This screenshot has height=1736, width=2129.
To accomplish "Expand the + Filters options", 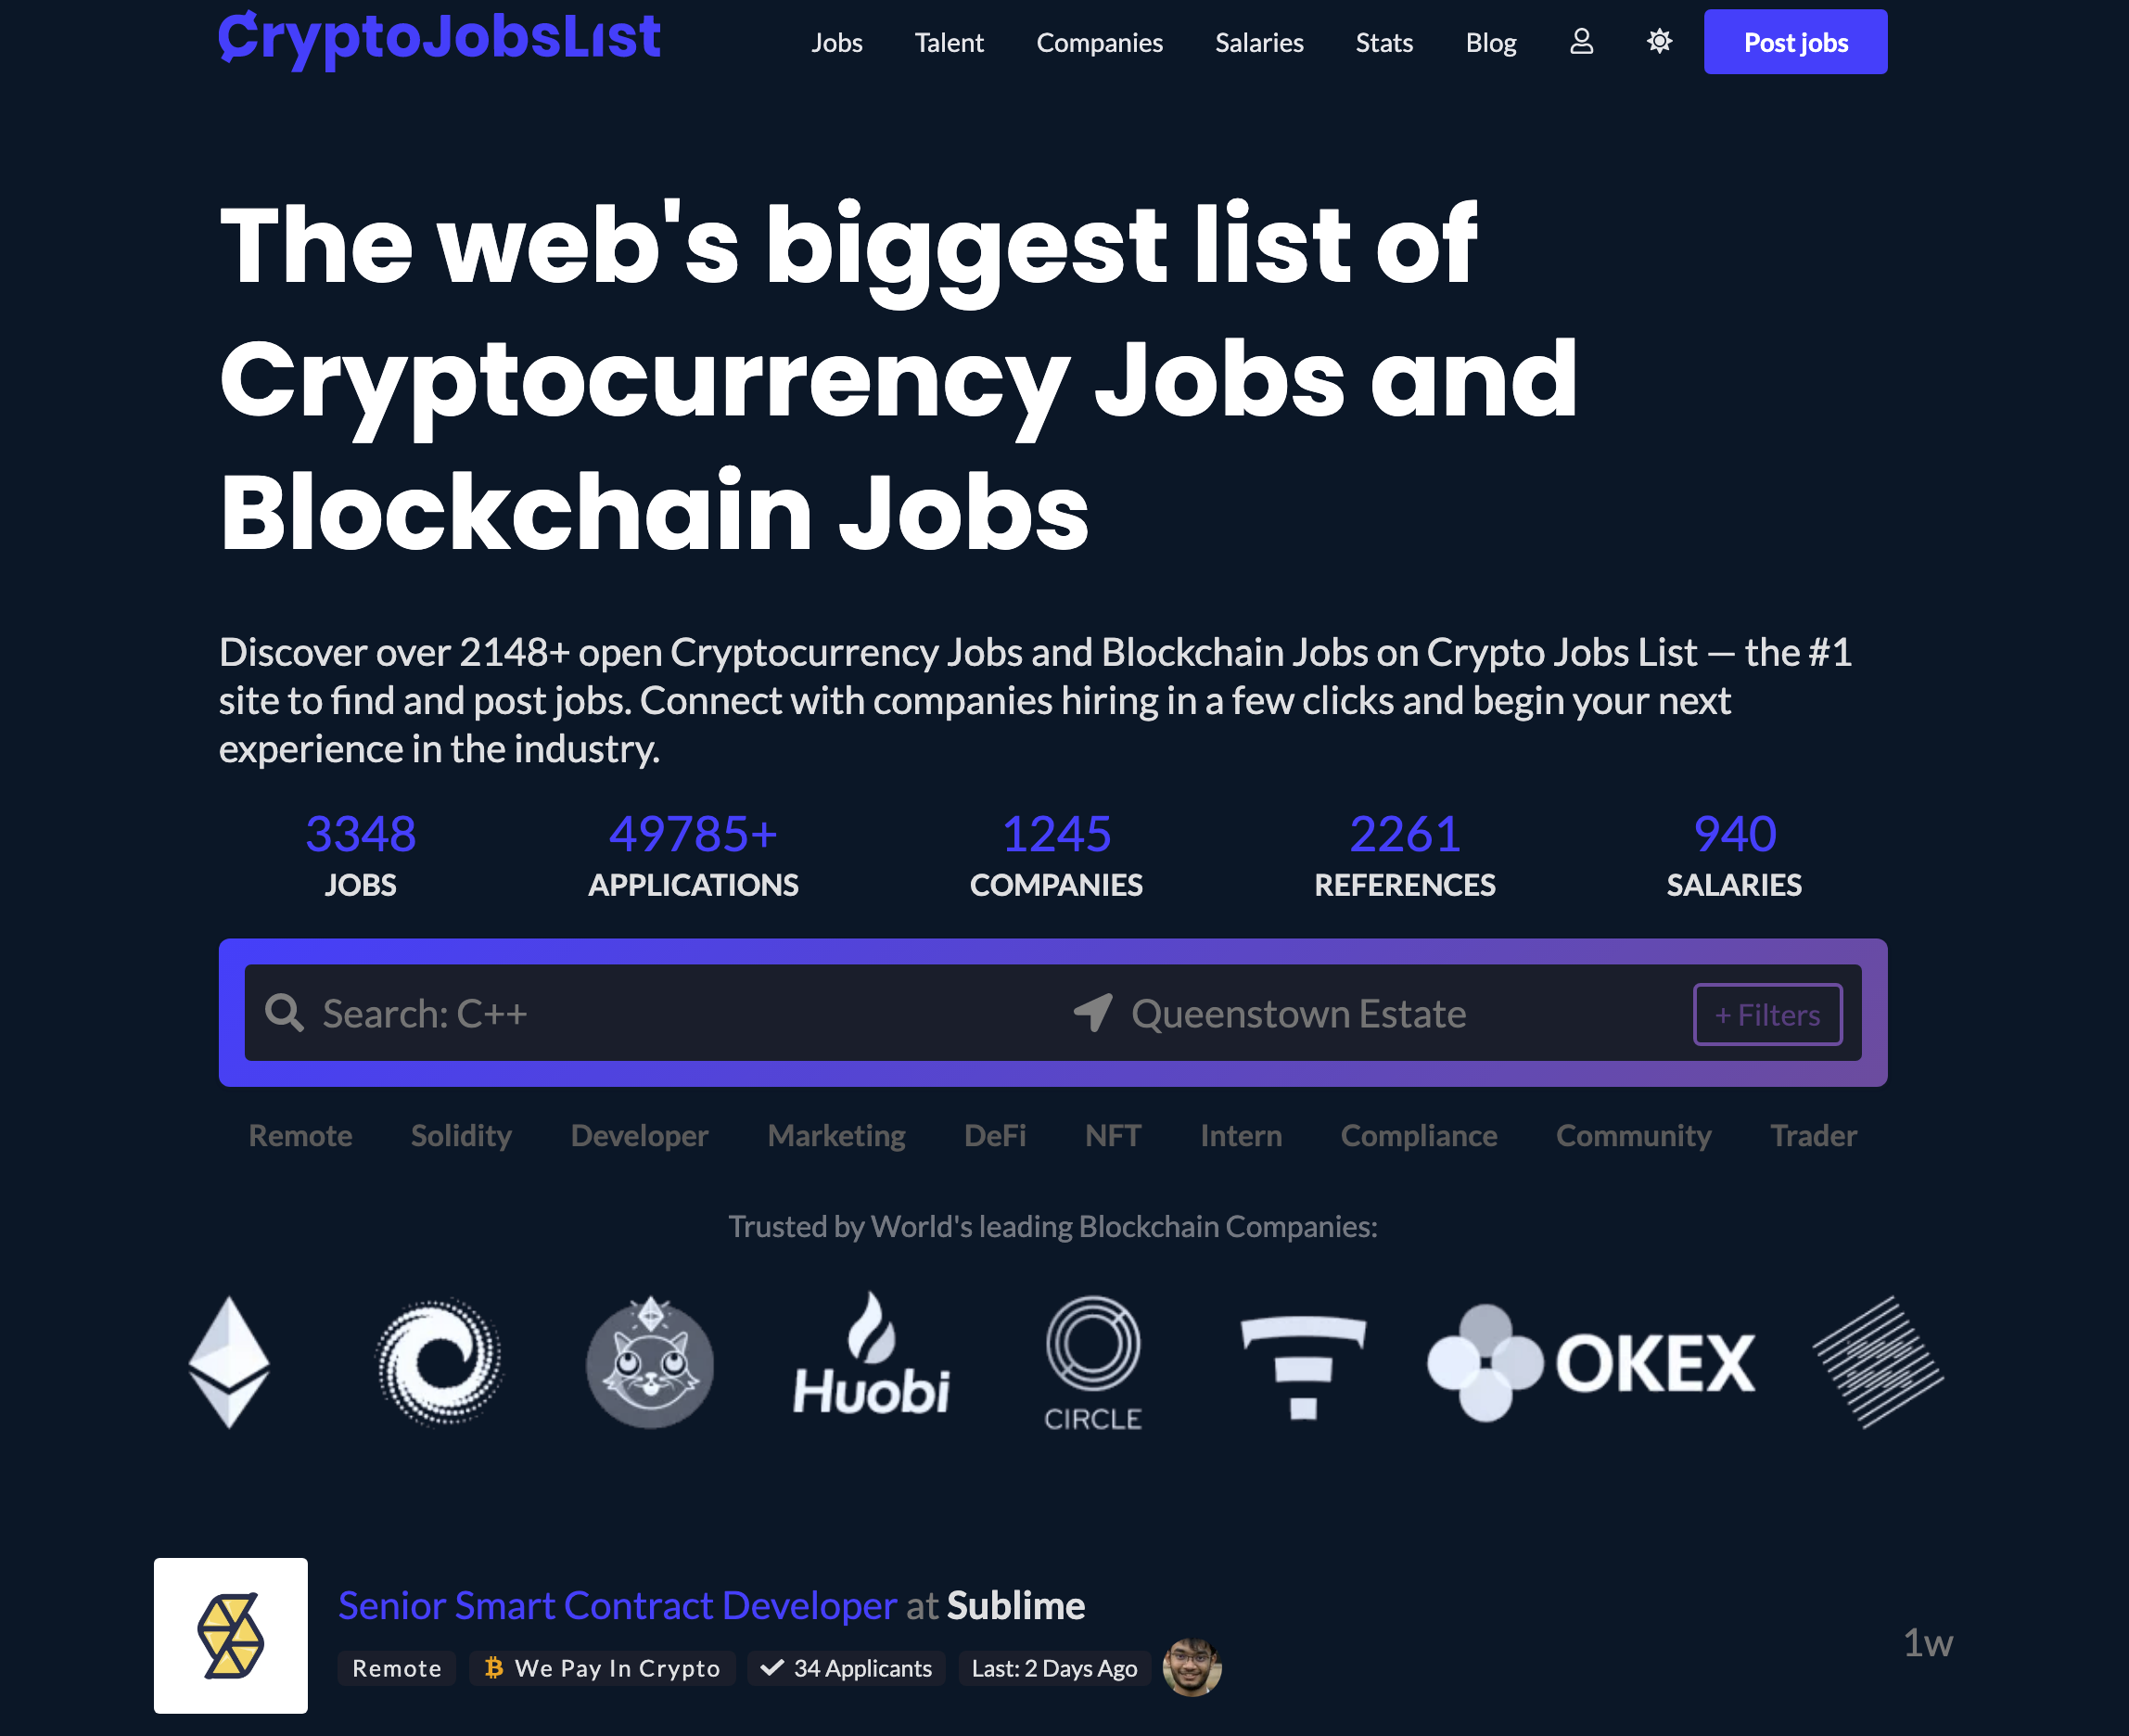I will click(x=1767, y=1015).
